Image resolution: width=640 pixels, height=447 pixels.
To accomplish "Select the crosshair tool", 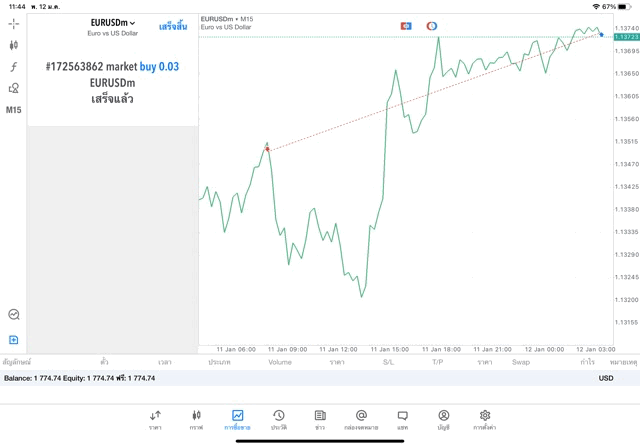I will pos(13,24).
